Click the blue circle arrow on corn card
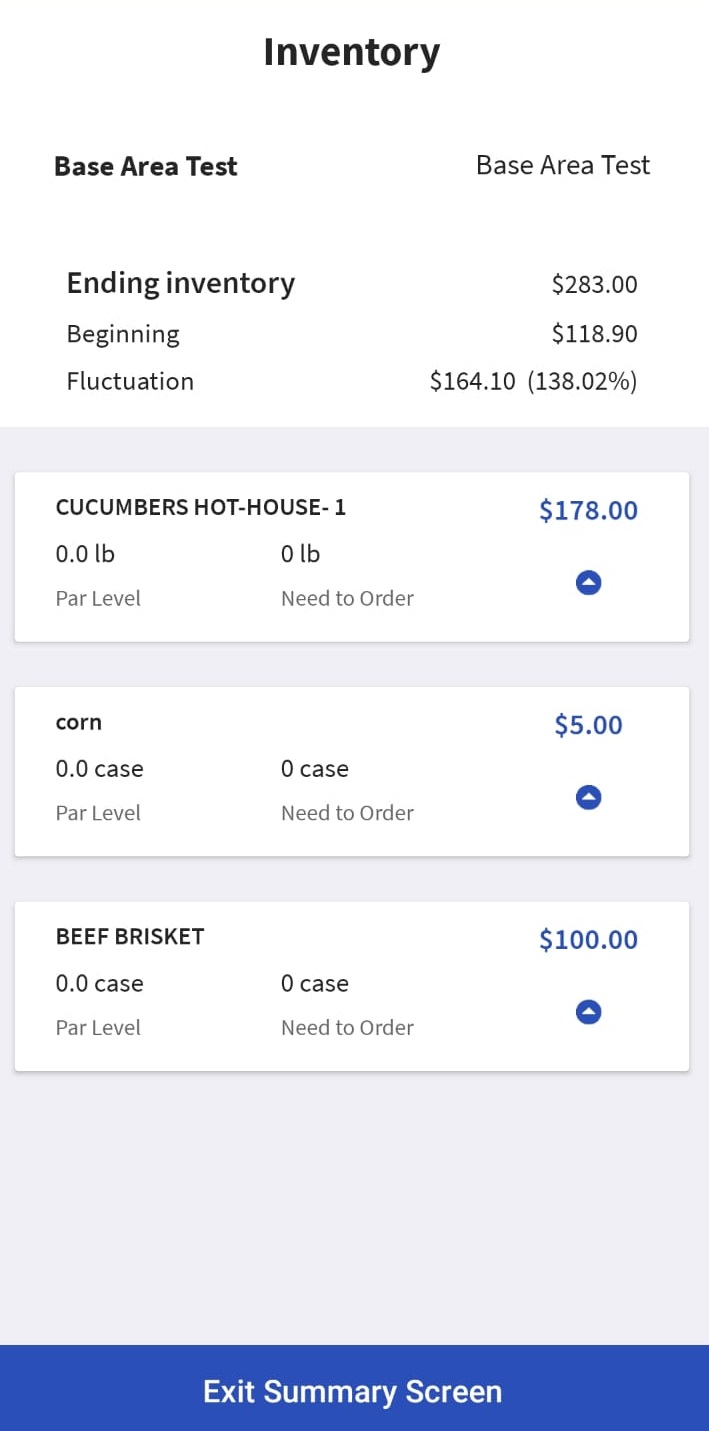 pos(589,797)
